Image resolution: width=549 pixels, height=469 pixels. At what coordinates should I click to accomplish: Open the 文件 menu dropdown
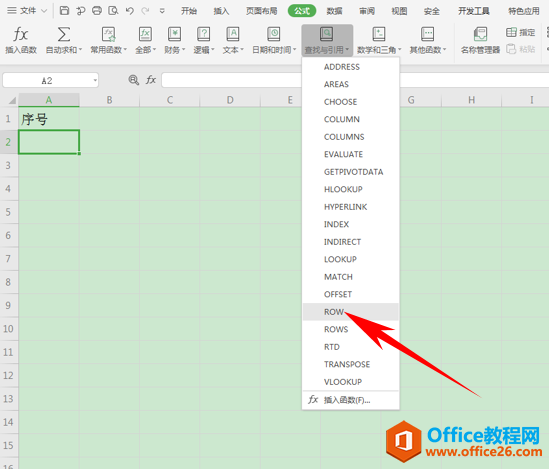tap(27, 11)
